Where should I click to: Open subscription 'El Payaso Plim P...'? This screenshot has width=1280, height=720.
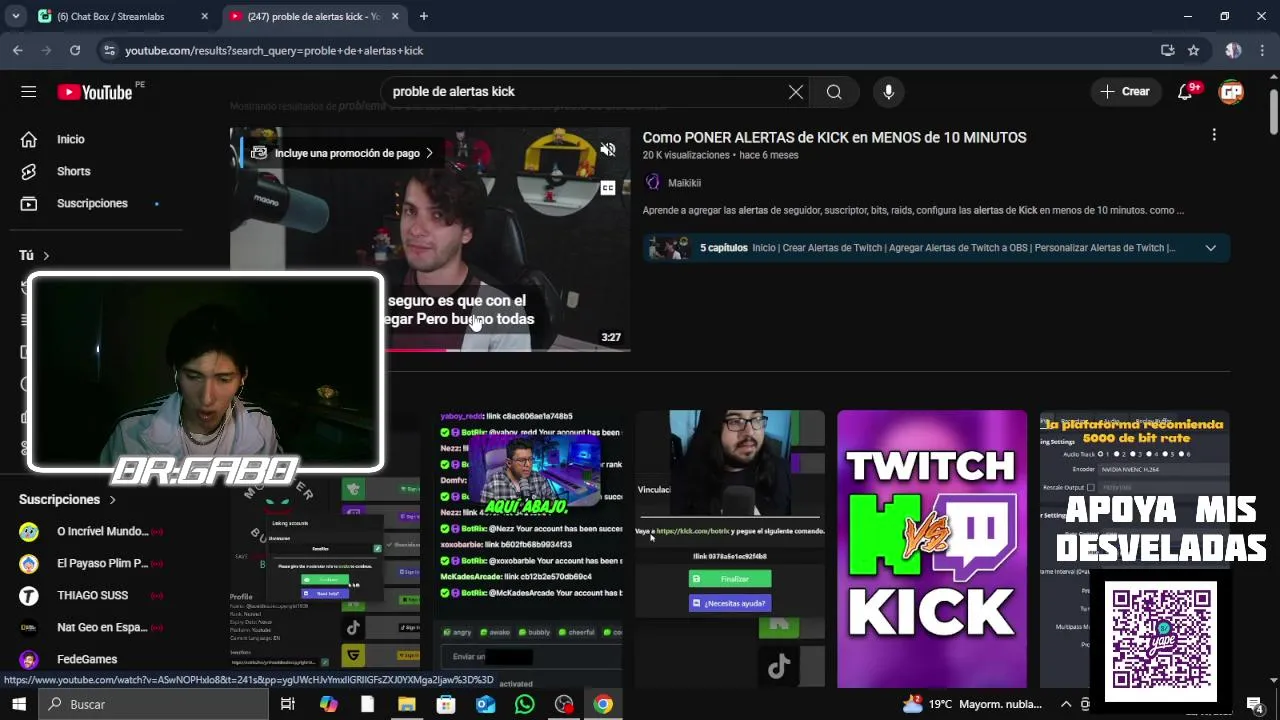(x=100, y=563)
